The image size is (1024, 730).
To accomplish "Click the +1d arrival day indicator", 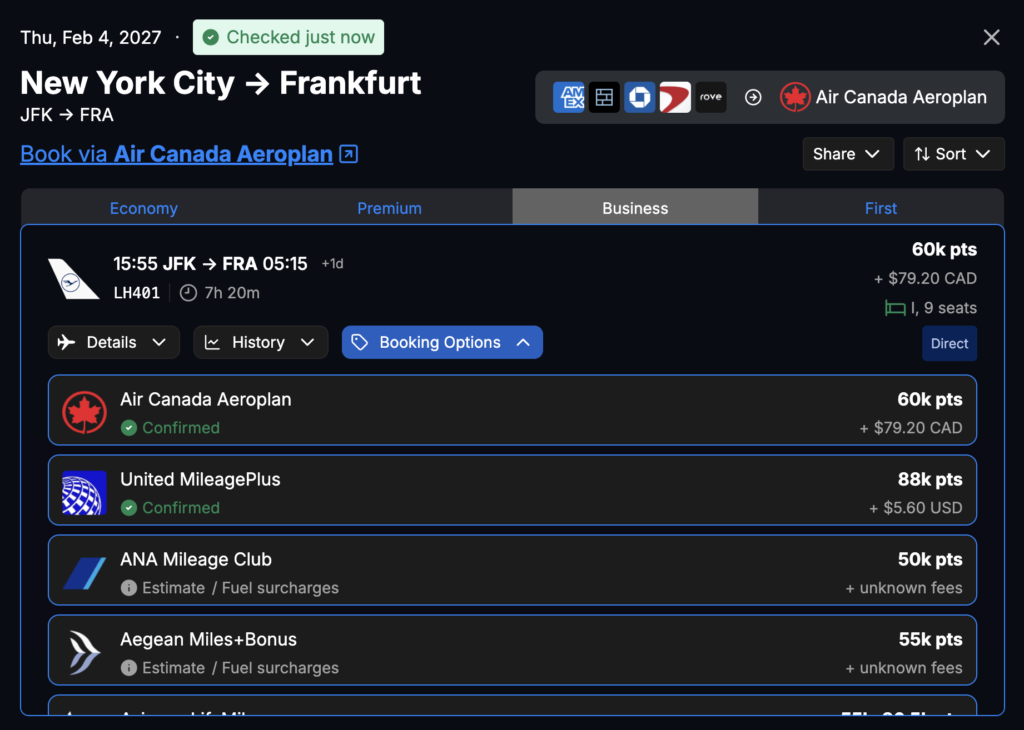I will pos(332,264).
